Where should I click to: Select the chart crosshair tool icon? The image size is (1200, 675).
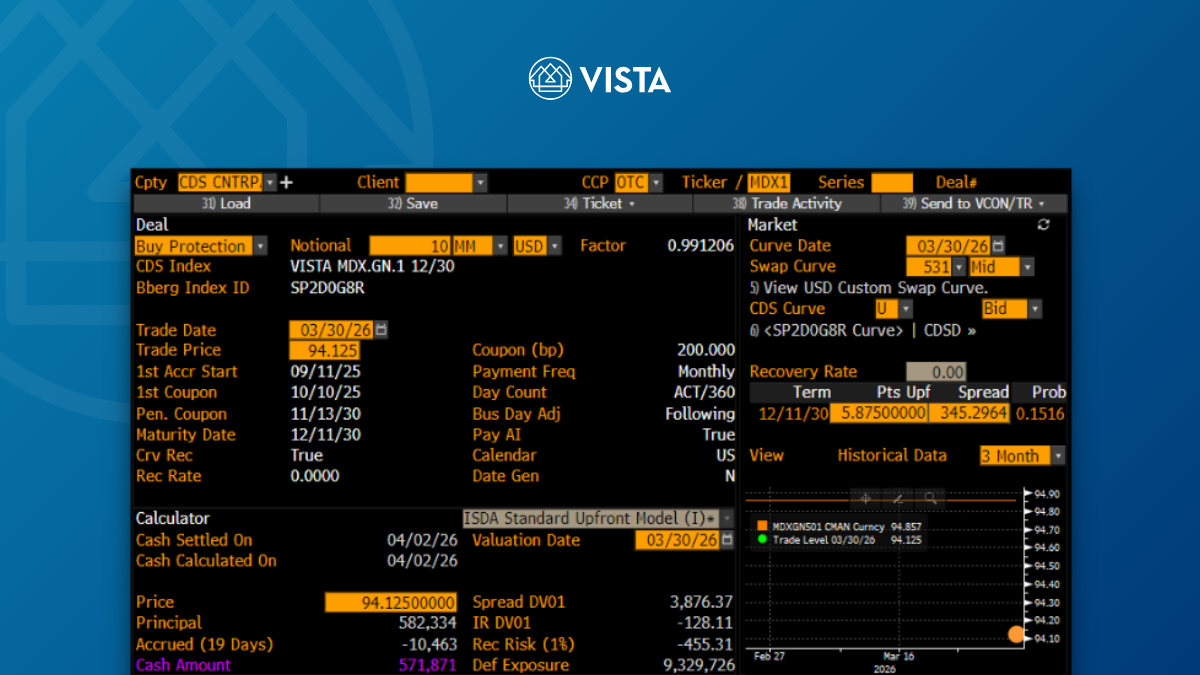pyautogui.click(x=865, y=497)
